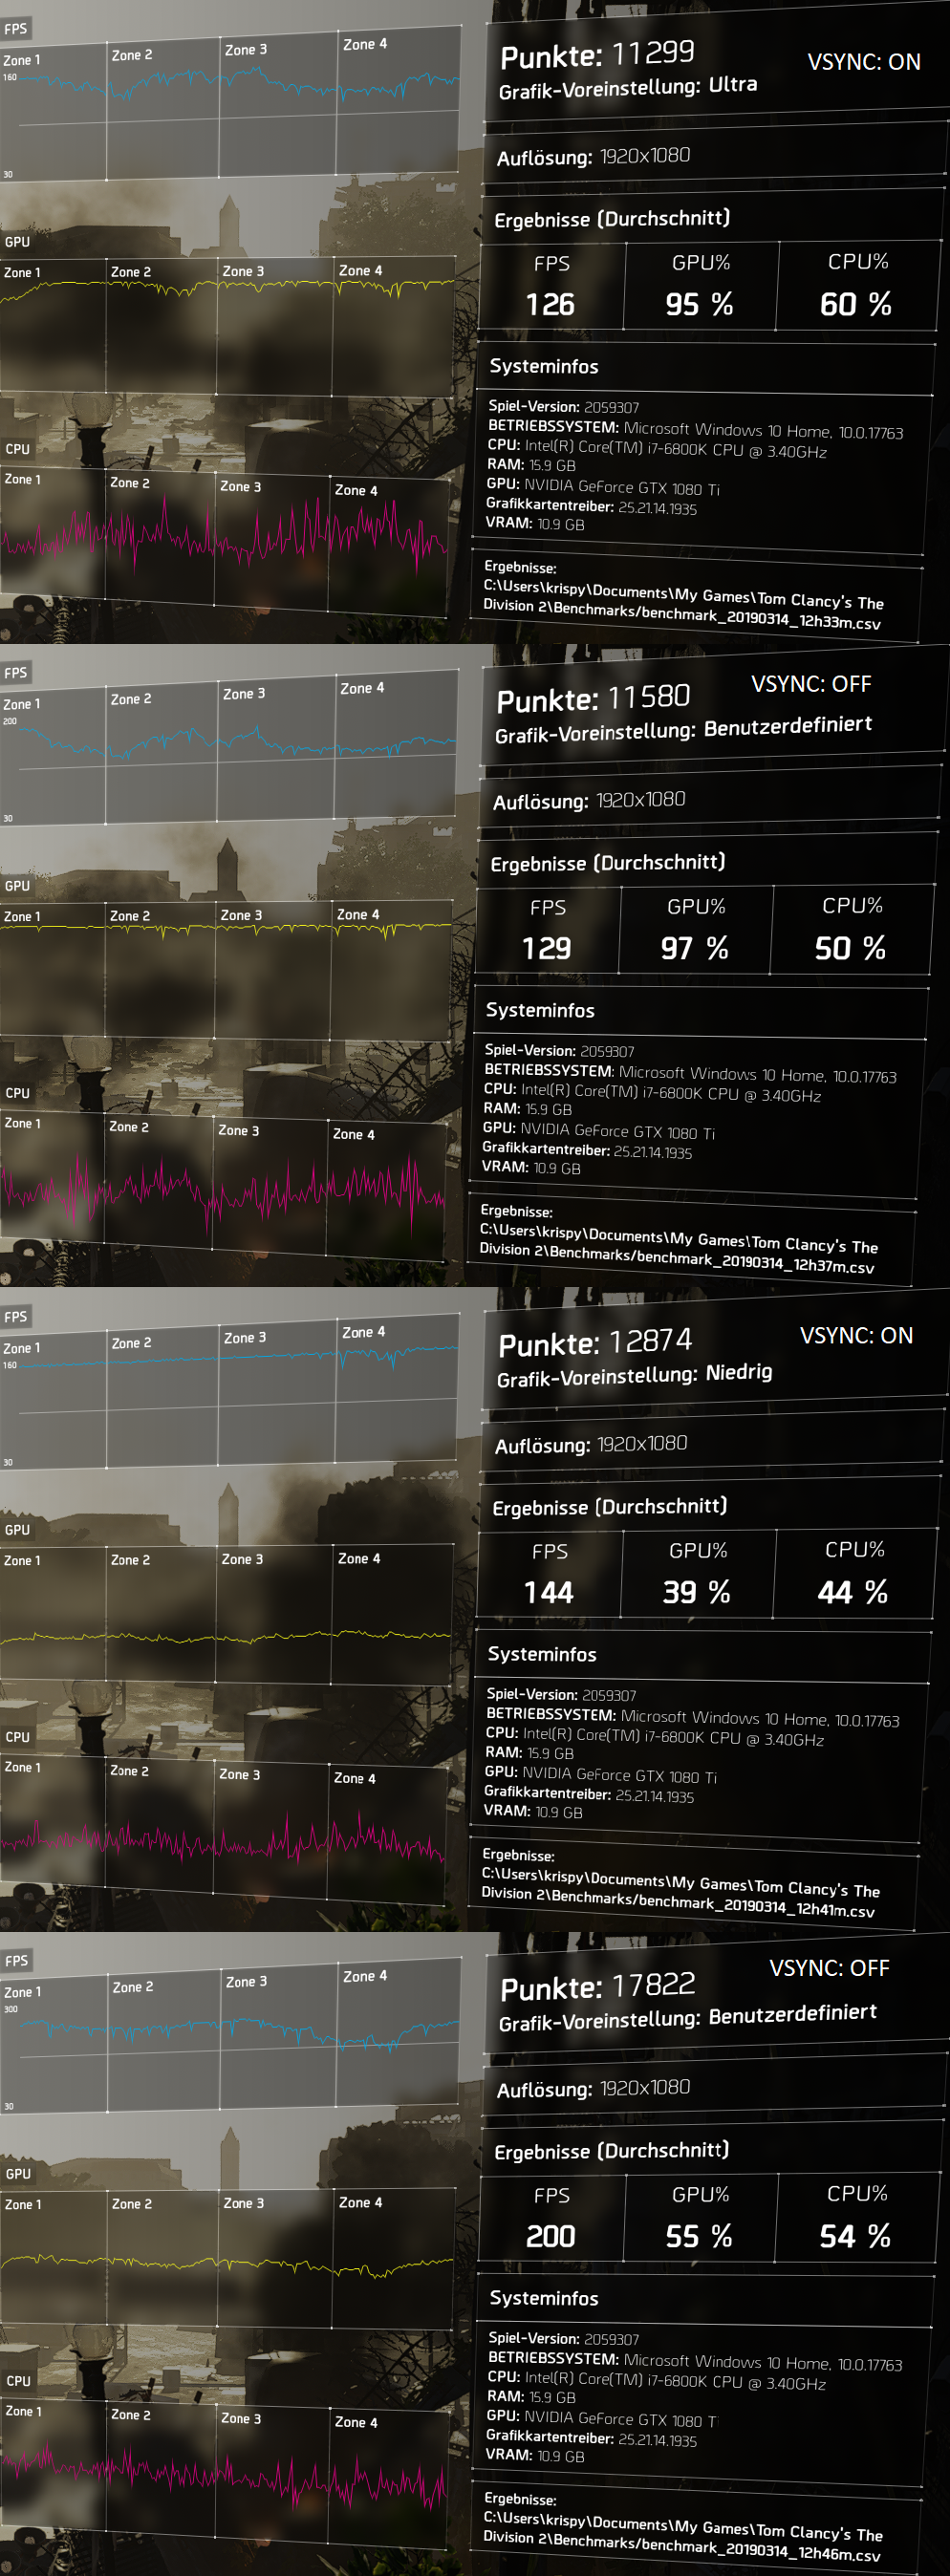Click the file name benchmark_20190314_12h33m.csv
The image size is (950, 2576).
(x=761, y=619)
